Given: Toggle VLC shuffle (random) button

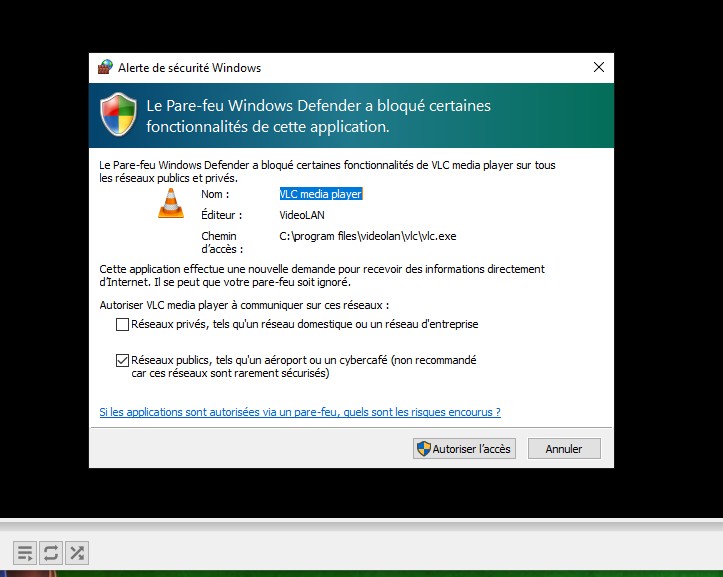Looking at the screenshot, I should pyautogui.click(x=77, y=552).
